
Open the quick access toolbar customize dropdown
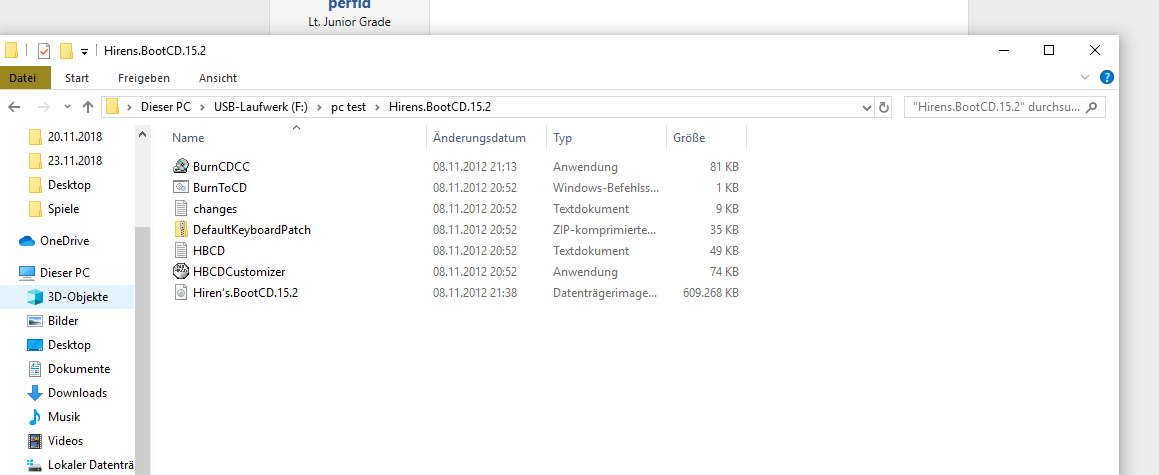(x=84, y=52)
